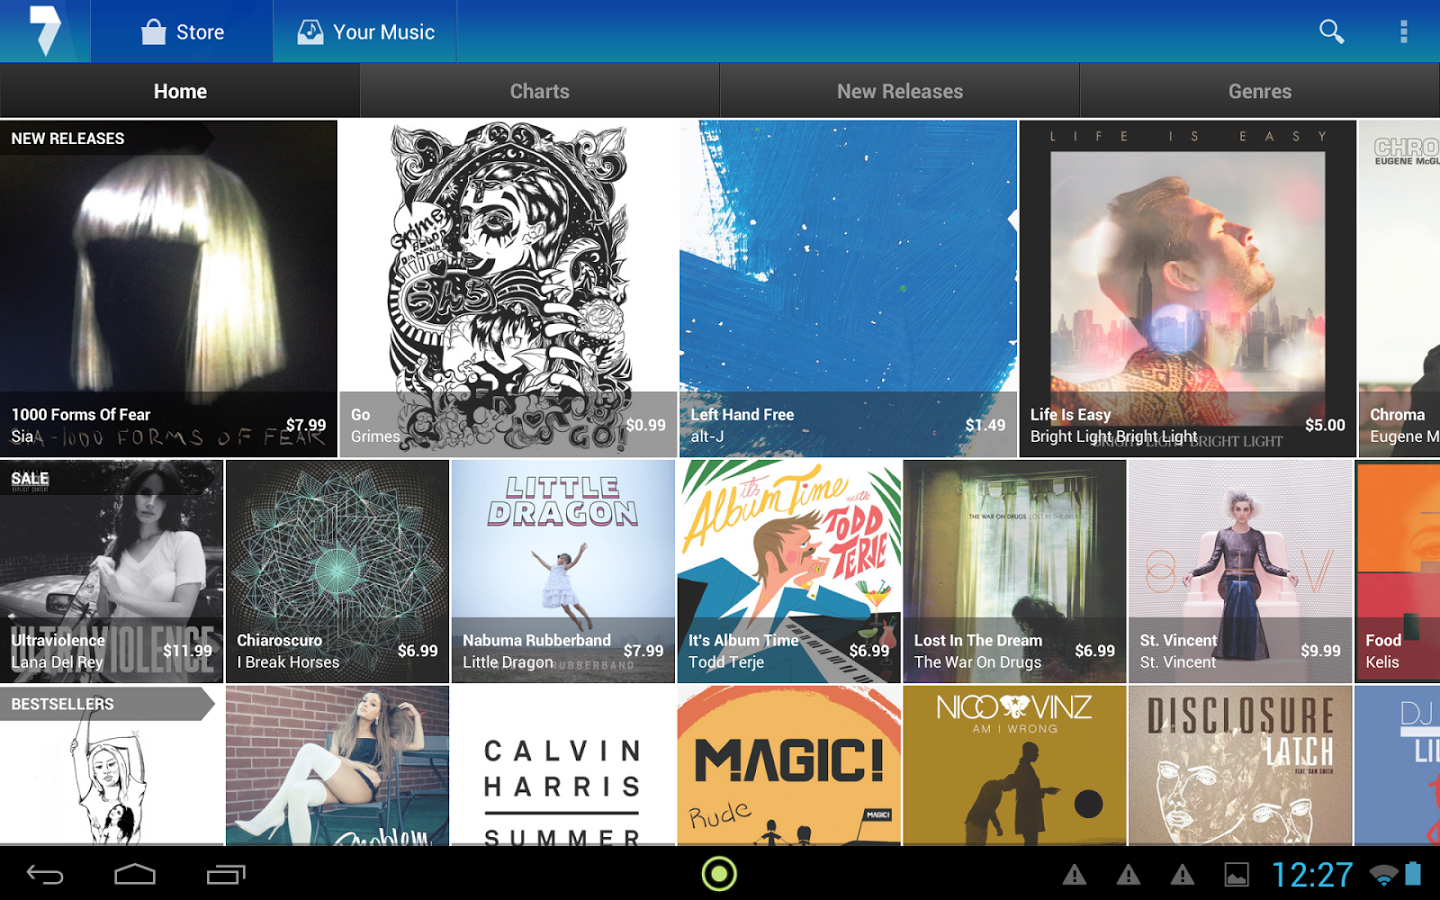Tap the SALE section label

pyautogui.click(x=30, y=478)
